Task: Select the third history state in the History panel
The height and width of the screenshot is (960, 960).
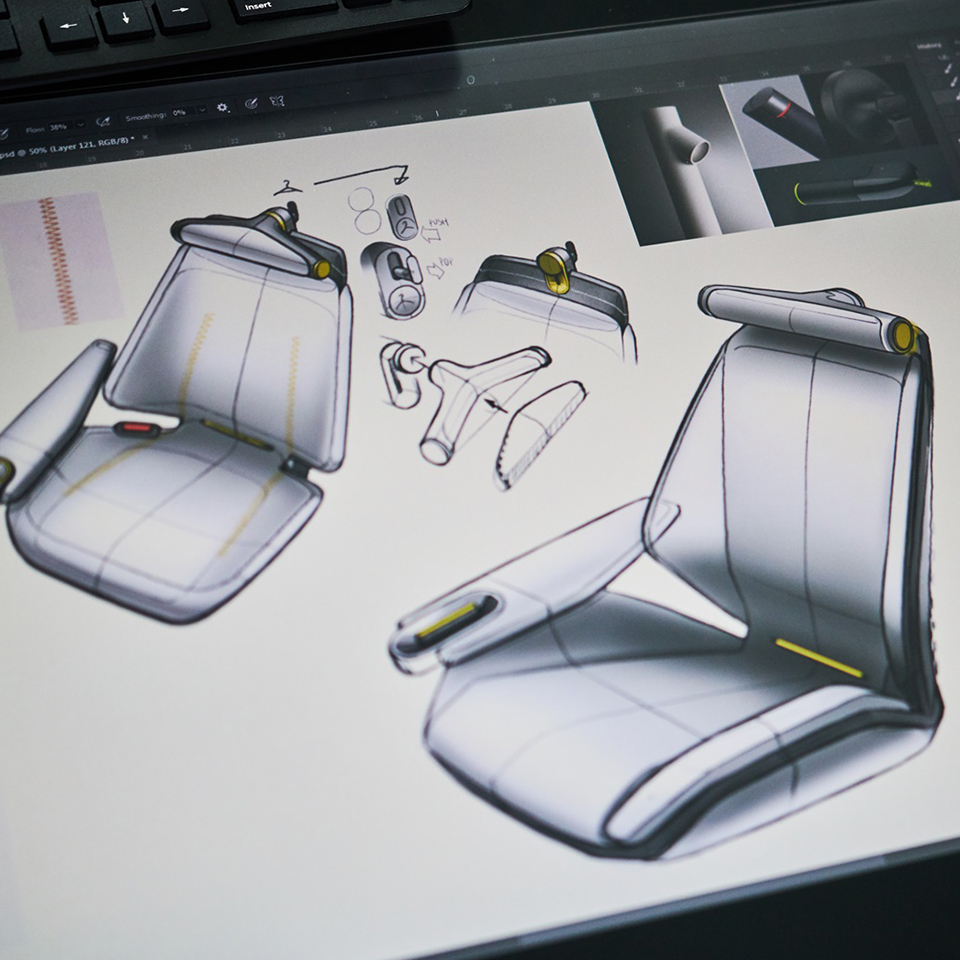Action: [956, 97]
